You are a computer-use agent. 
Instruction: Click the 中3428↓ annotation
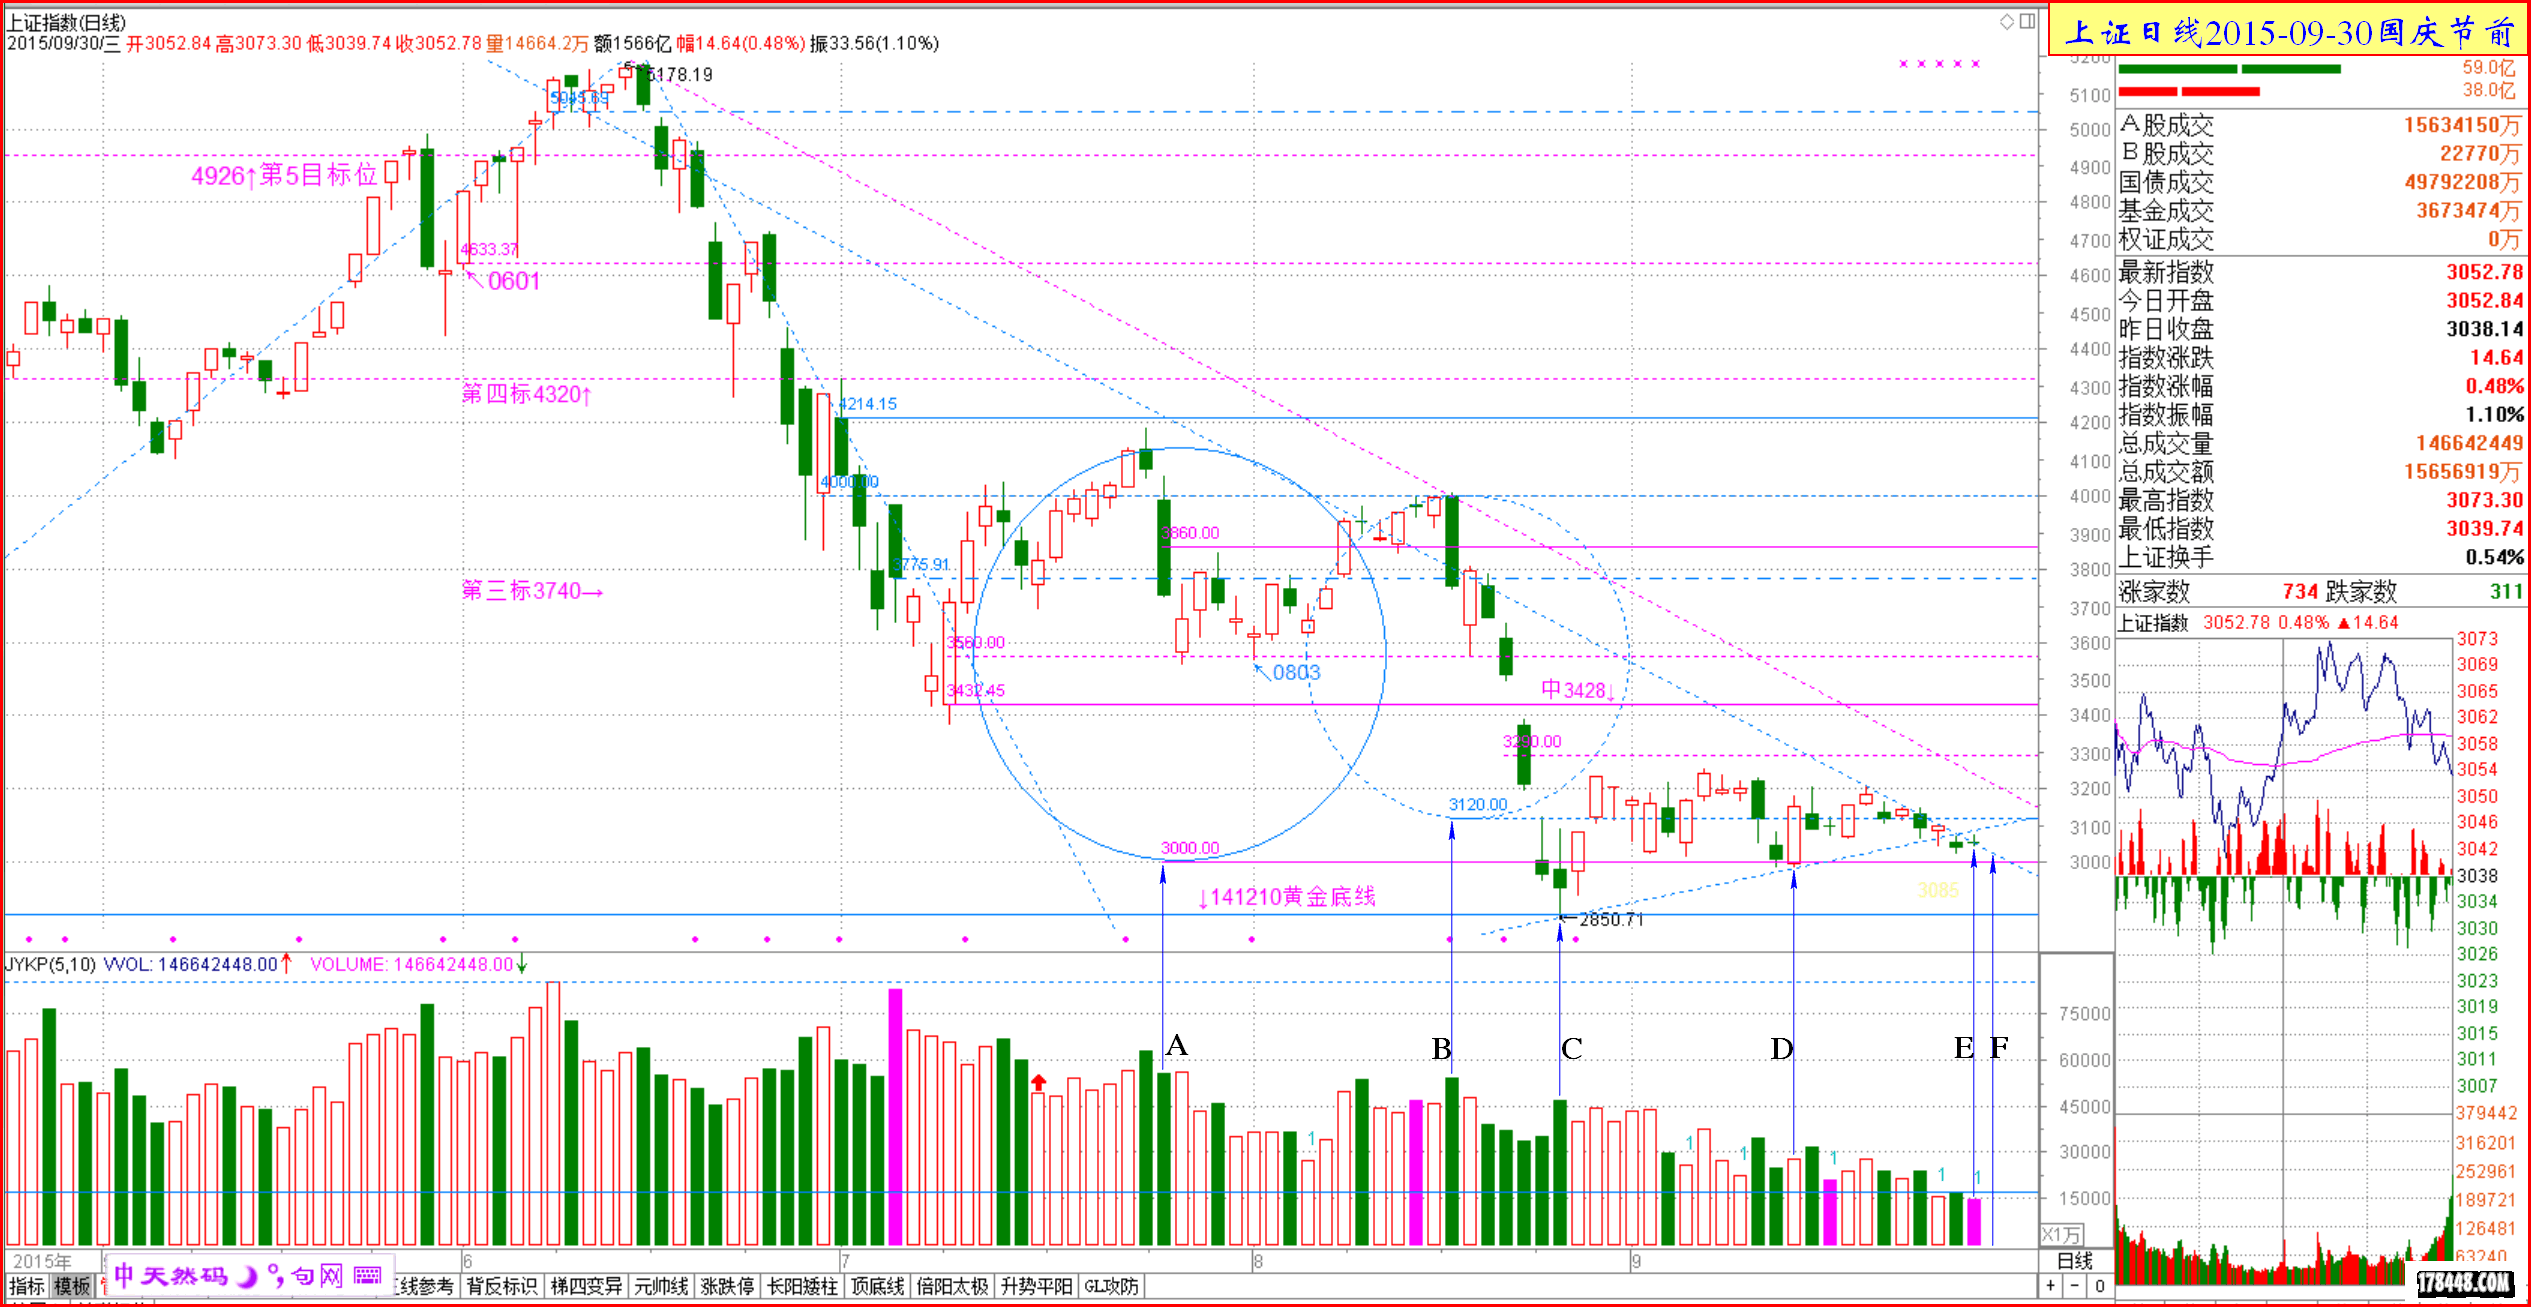click(x=1578, y=690)
